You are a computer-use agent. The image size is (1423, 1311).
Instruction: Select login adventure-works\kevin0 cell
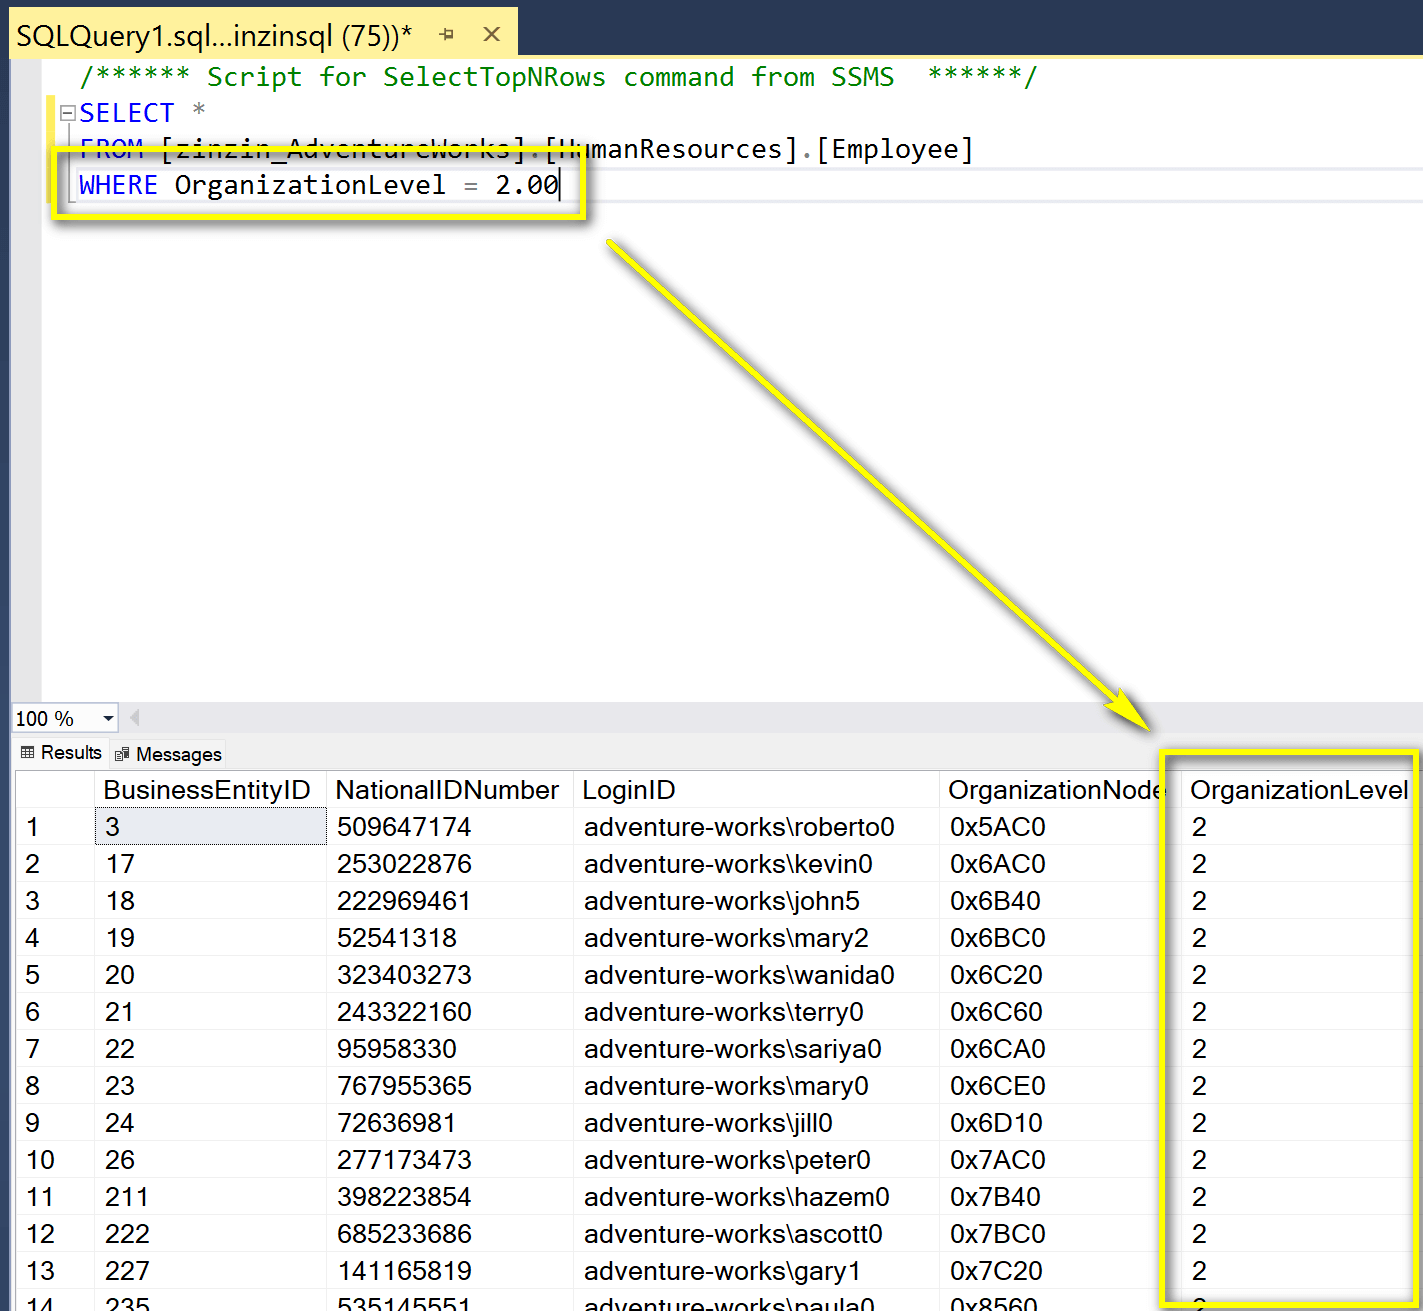point(756,864)
